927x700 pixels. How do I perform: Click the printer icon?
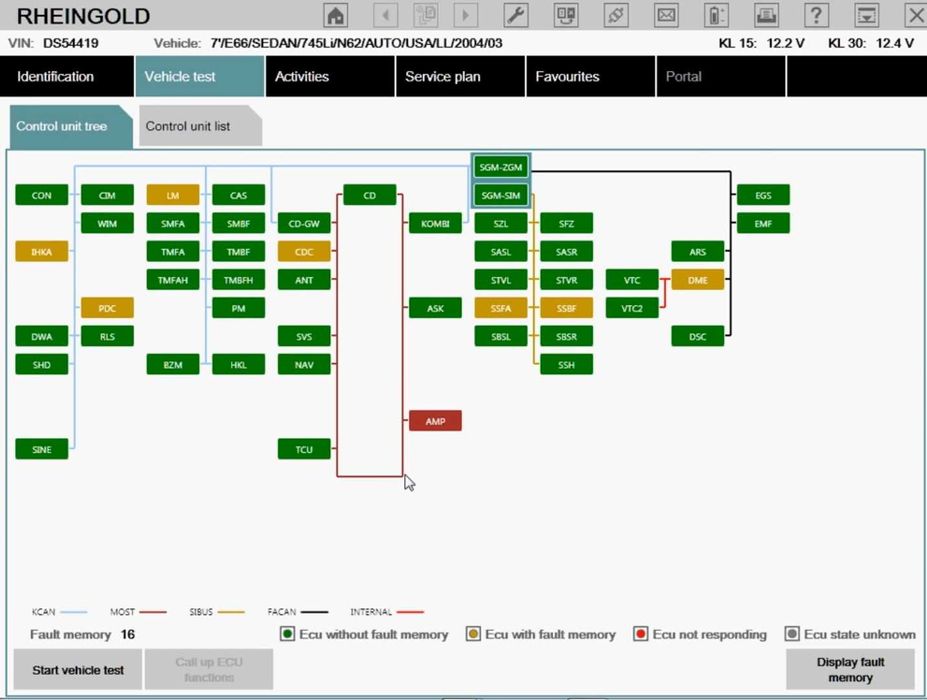point(766,15)
